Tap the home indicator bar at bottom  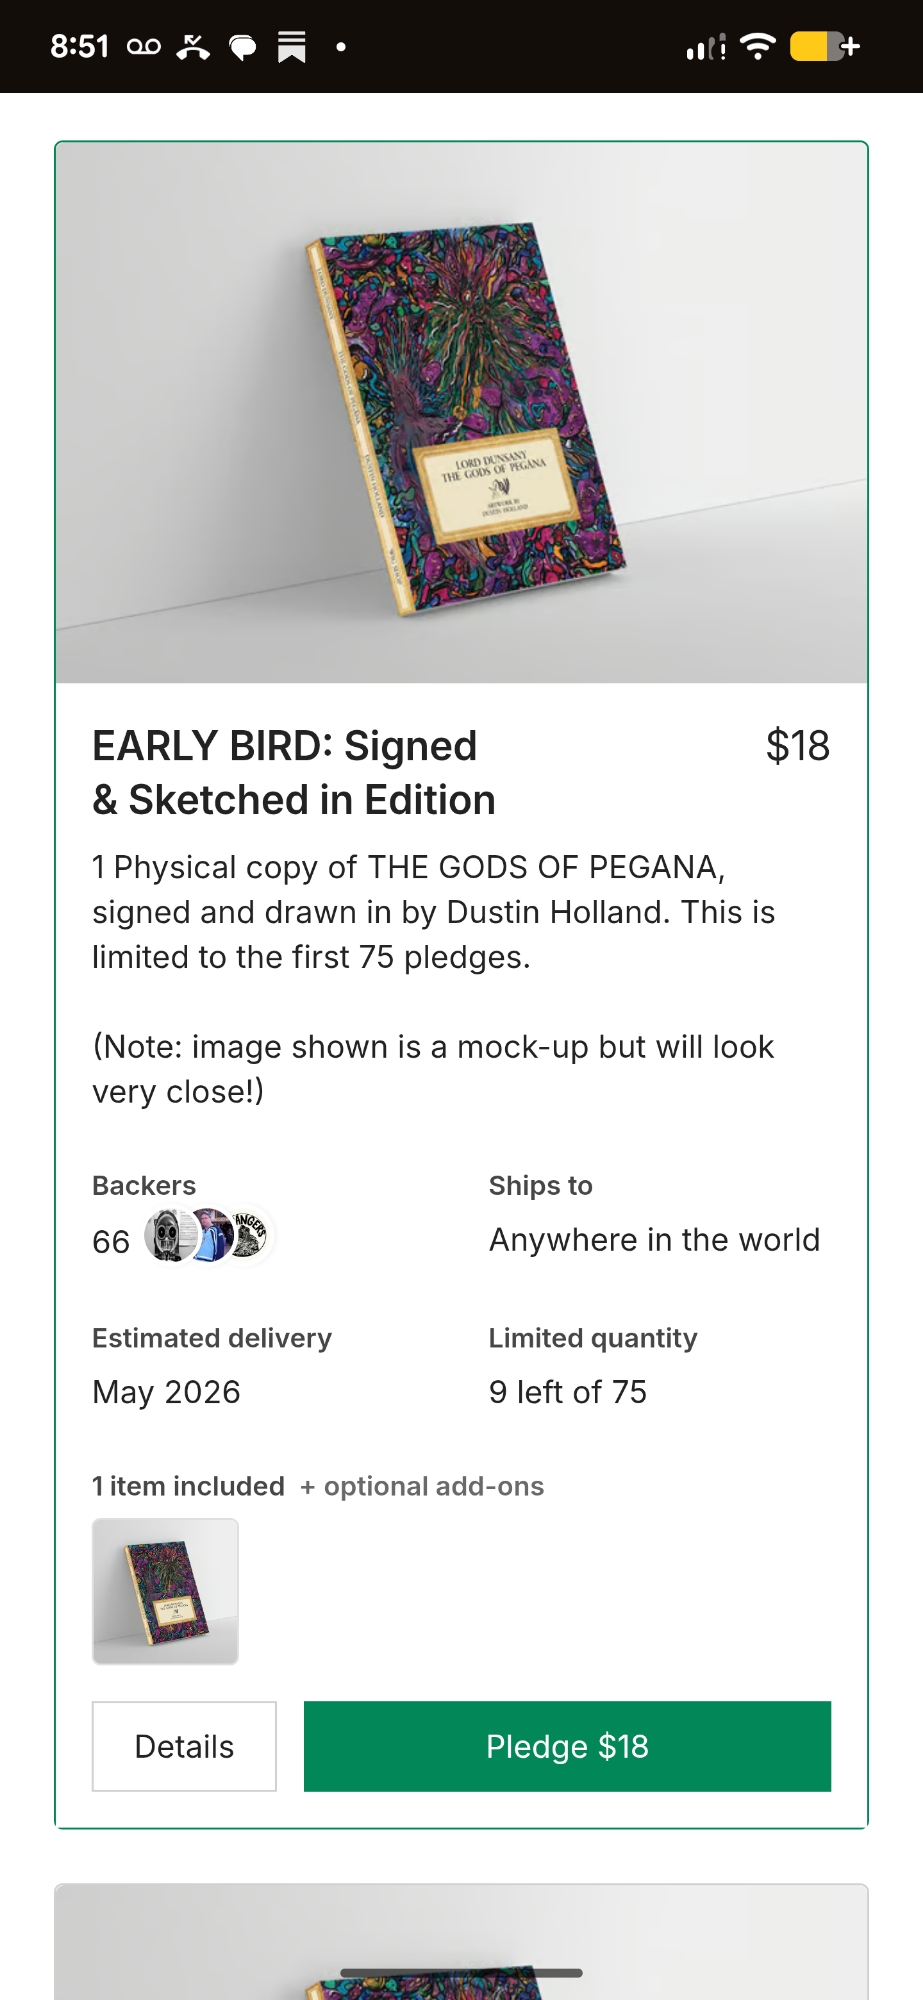[461, 1973]
